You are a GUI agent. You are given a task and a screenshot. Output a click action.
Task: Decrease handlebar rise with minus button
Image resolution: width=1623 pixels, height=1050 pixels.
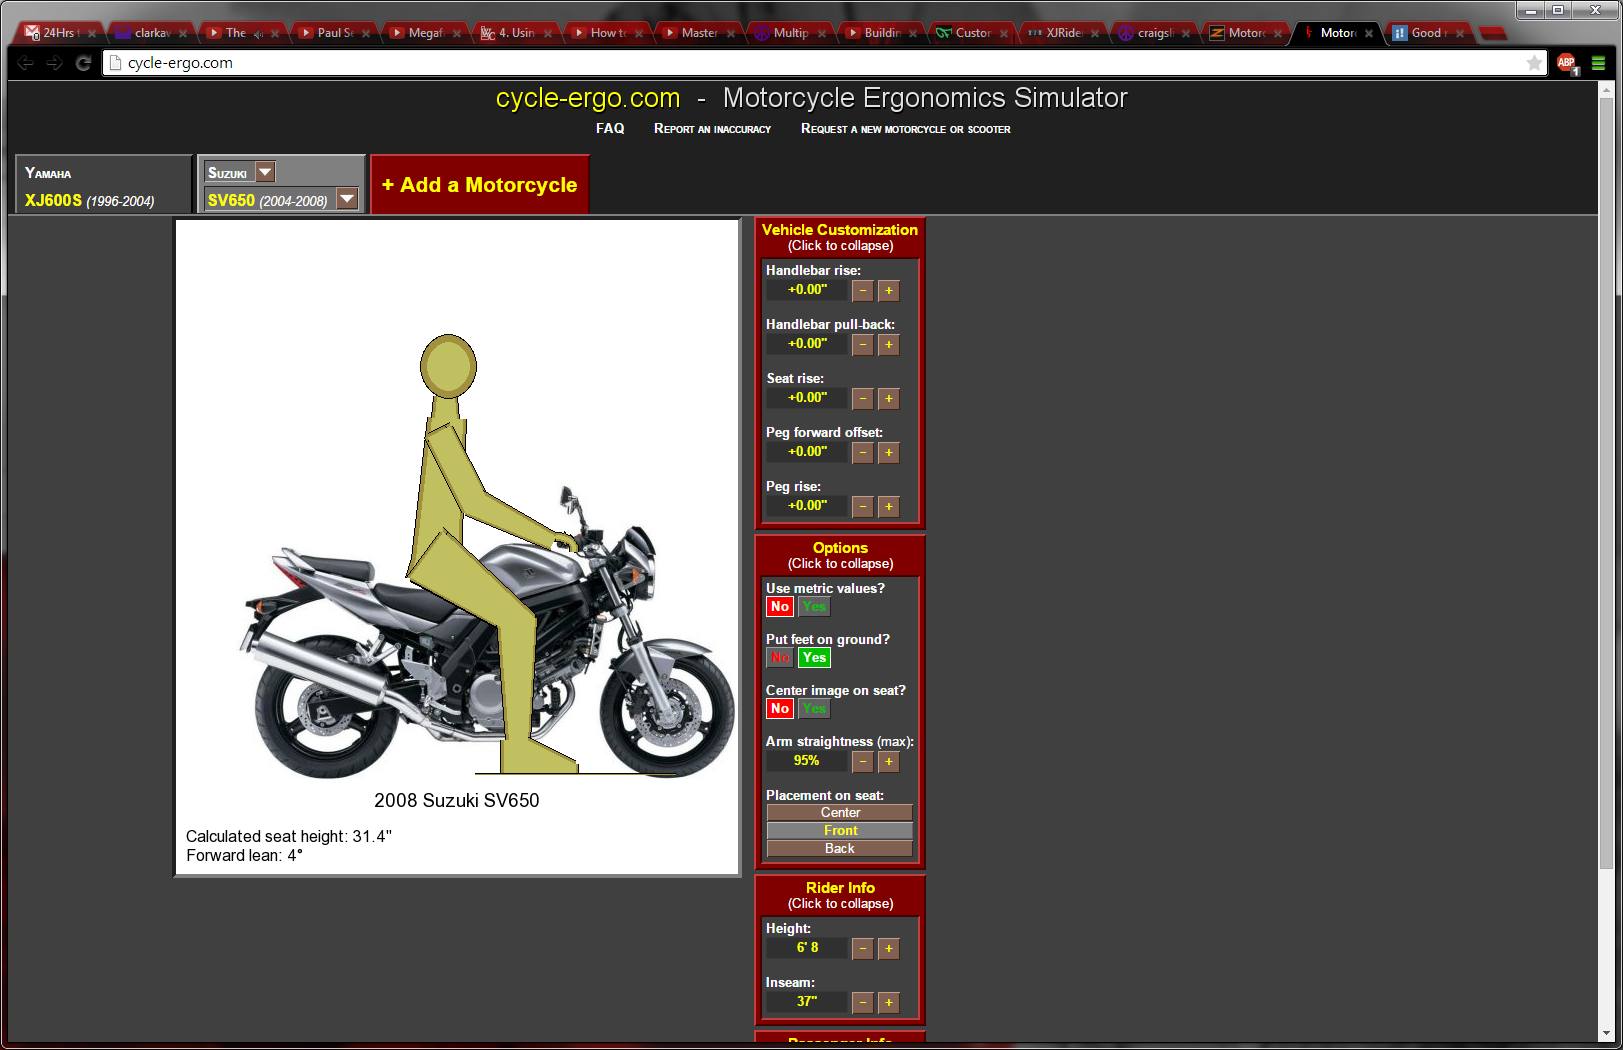click(863, 291)
